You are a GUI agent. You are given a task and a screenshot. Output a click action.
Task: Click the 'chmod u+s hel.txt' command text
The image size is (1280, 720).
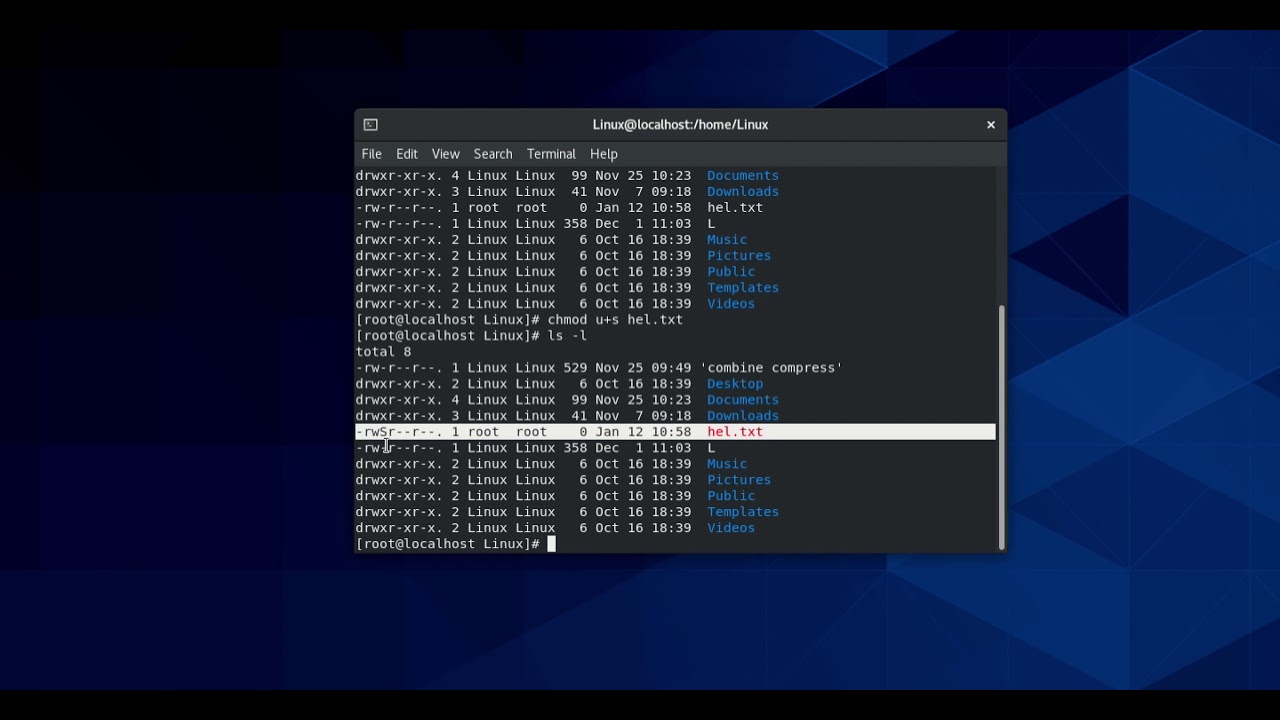pyautogui.click(x=615, y=320)
